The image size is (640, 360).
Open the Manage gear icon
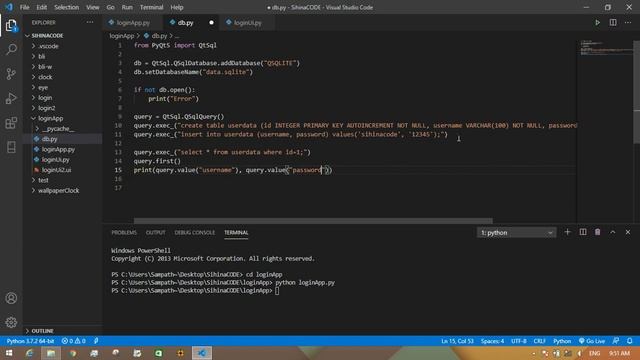(11, 322)
